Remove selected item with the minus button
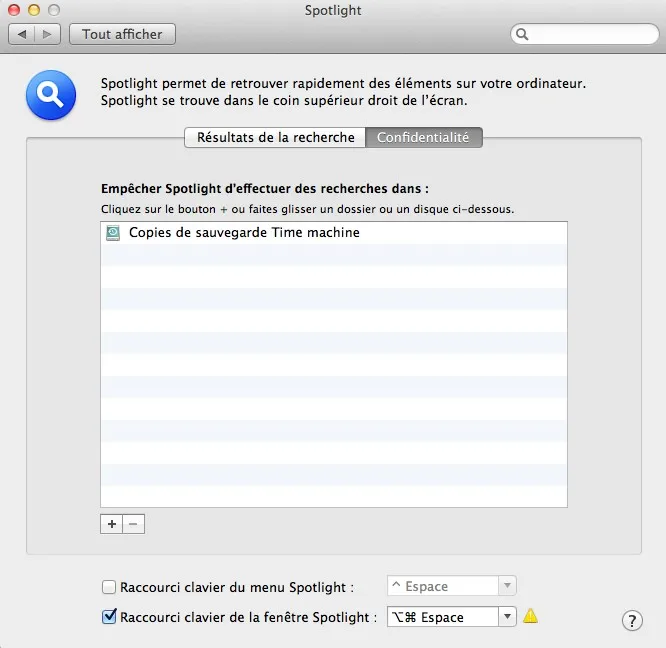Screen dimensions: 666x648 click(133, 524)
